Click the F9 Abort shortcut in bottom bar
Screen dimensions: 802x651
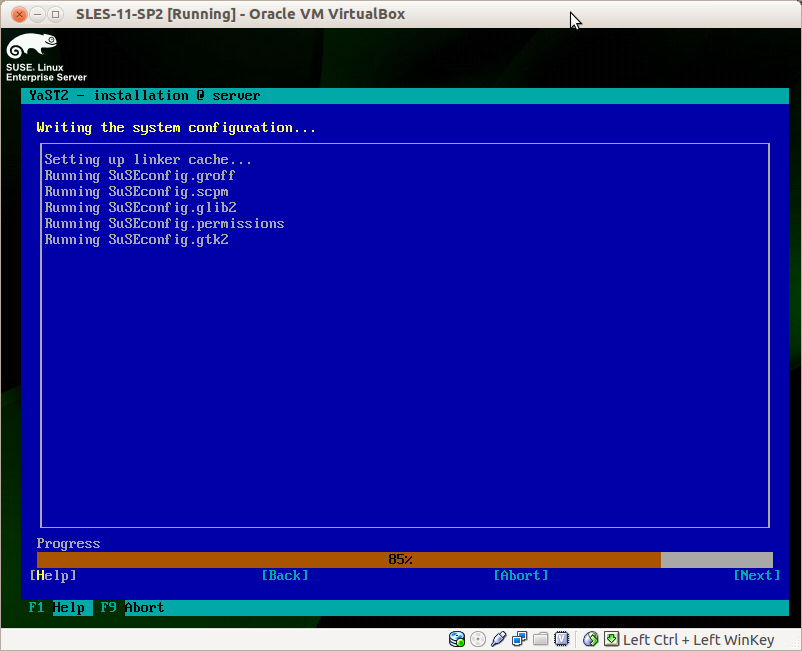[132, 608]
